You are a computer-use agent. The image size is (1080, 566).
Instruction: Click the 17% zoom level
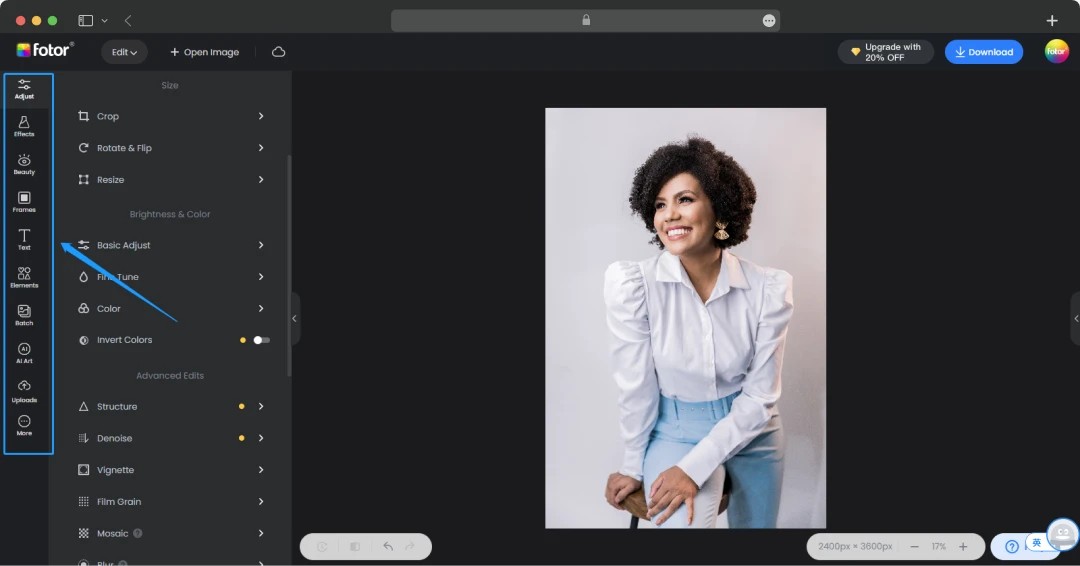coord(939,546)
